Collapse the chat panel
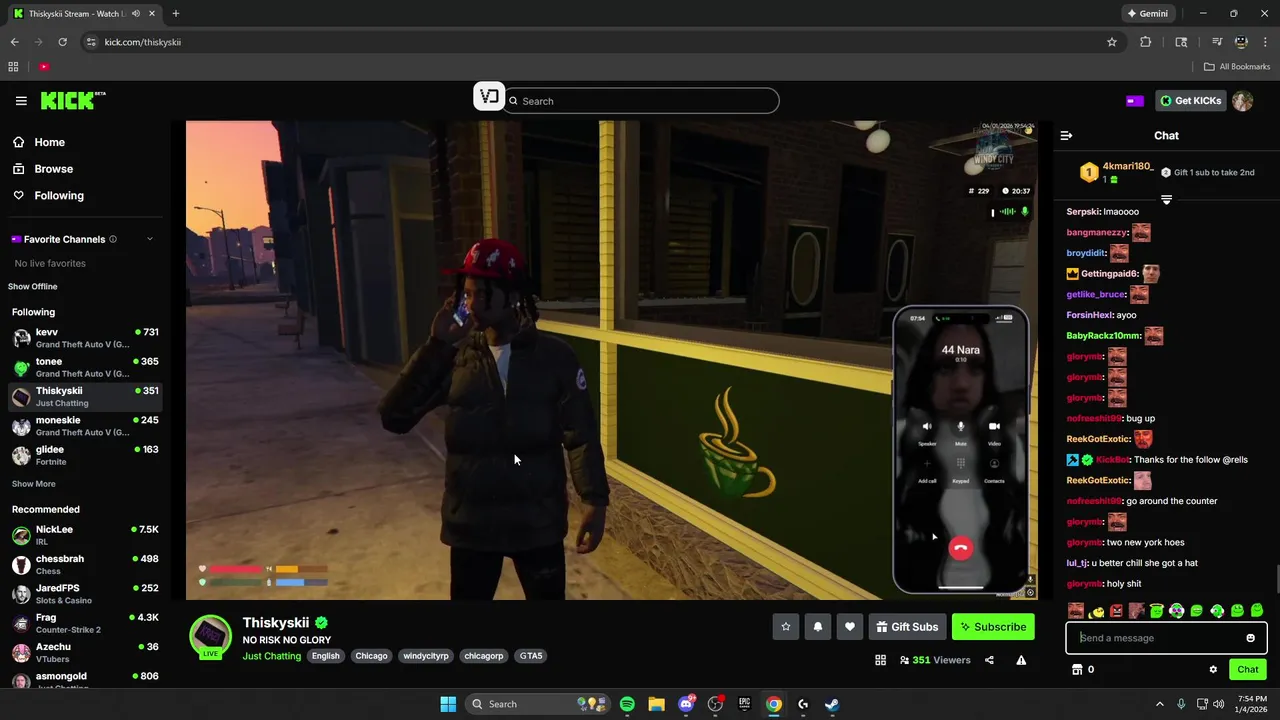This screenshot has width=1280, height=720. click(x=1066, y=135)
